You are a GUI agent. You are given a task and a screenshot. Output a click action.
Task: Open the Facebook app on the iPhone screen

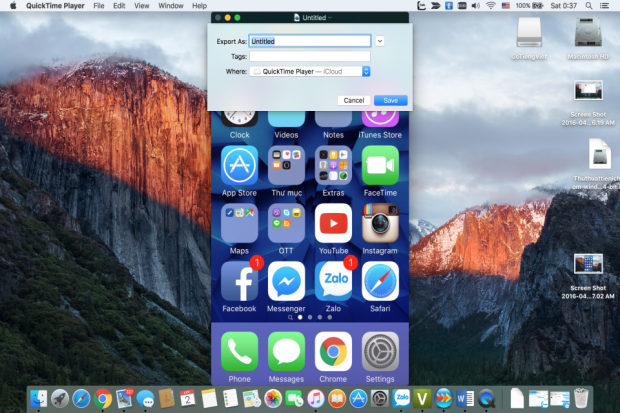click(x=239, y=281)
